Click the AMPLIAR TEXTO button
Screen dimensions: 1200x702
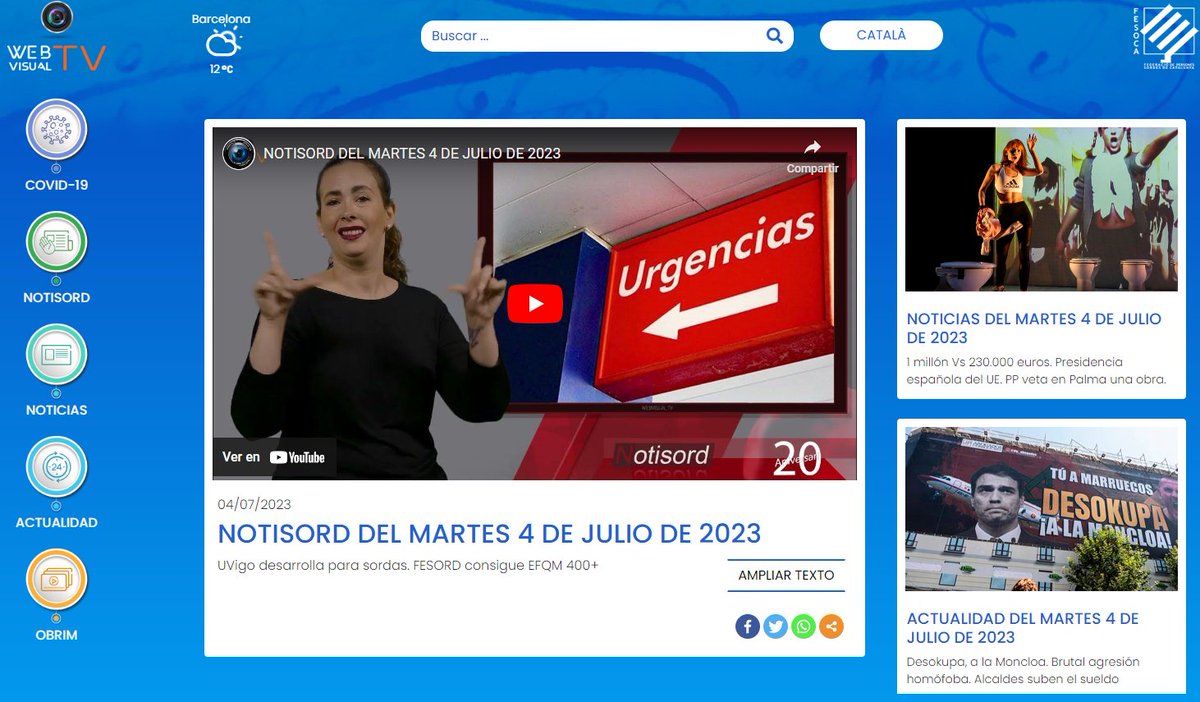(x=786, y=575)
